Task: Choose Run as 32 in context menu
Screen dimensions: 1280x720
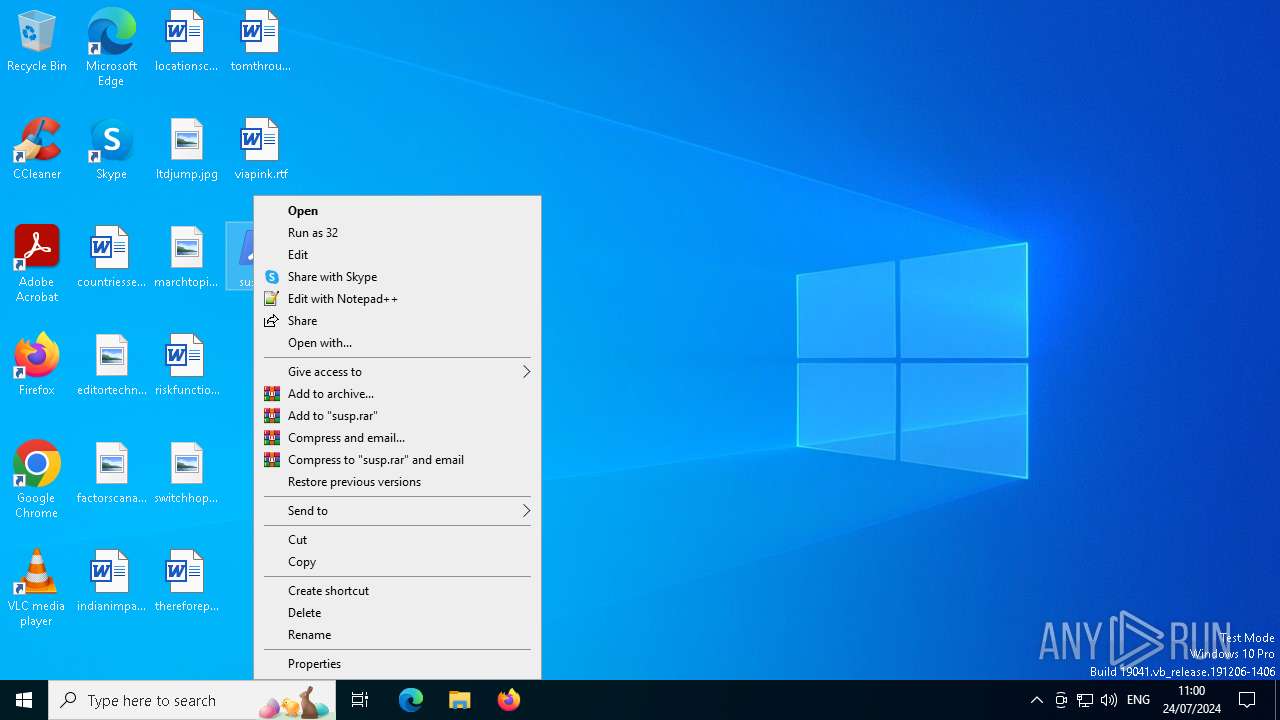Action: (398, 233)
